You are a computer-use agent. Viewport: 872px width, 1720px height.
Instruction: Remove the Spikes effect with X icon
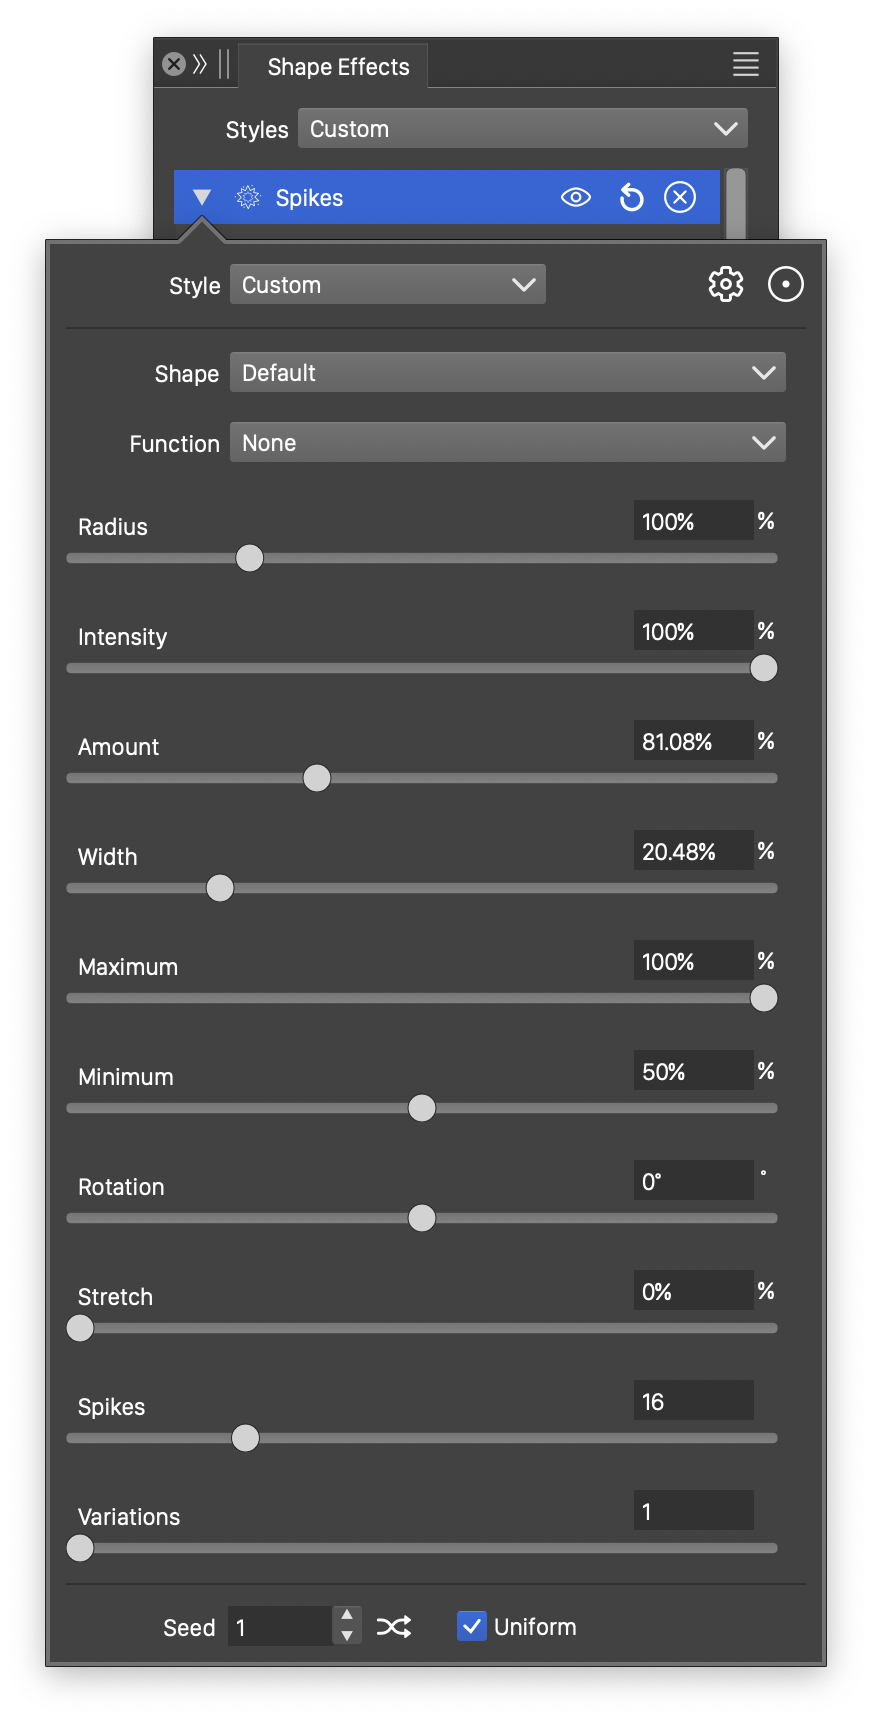(x=680, y=197)
